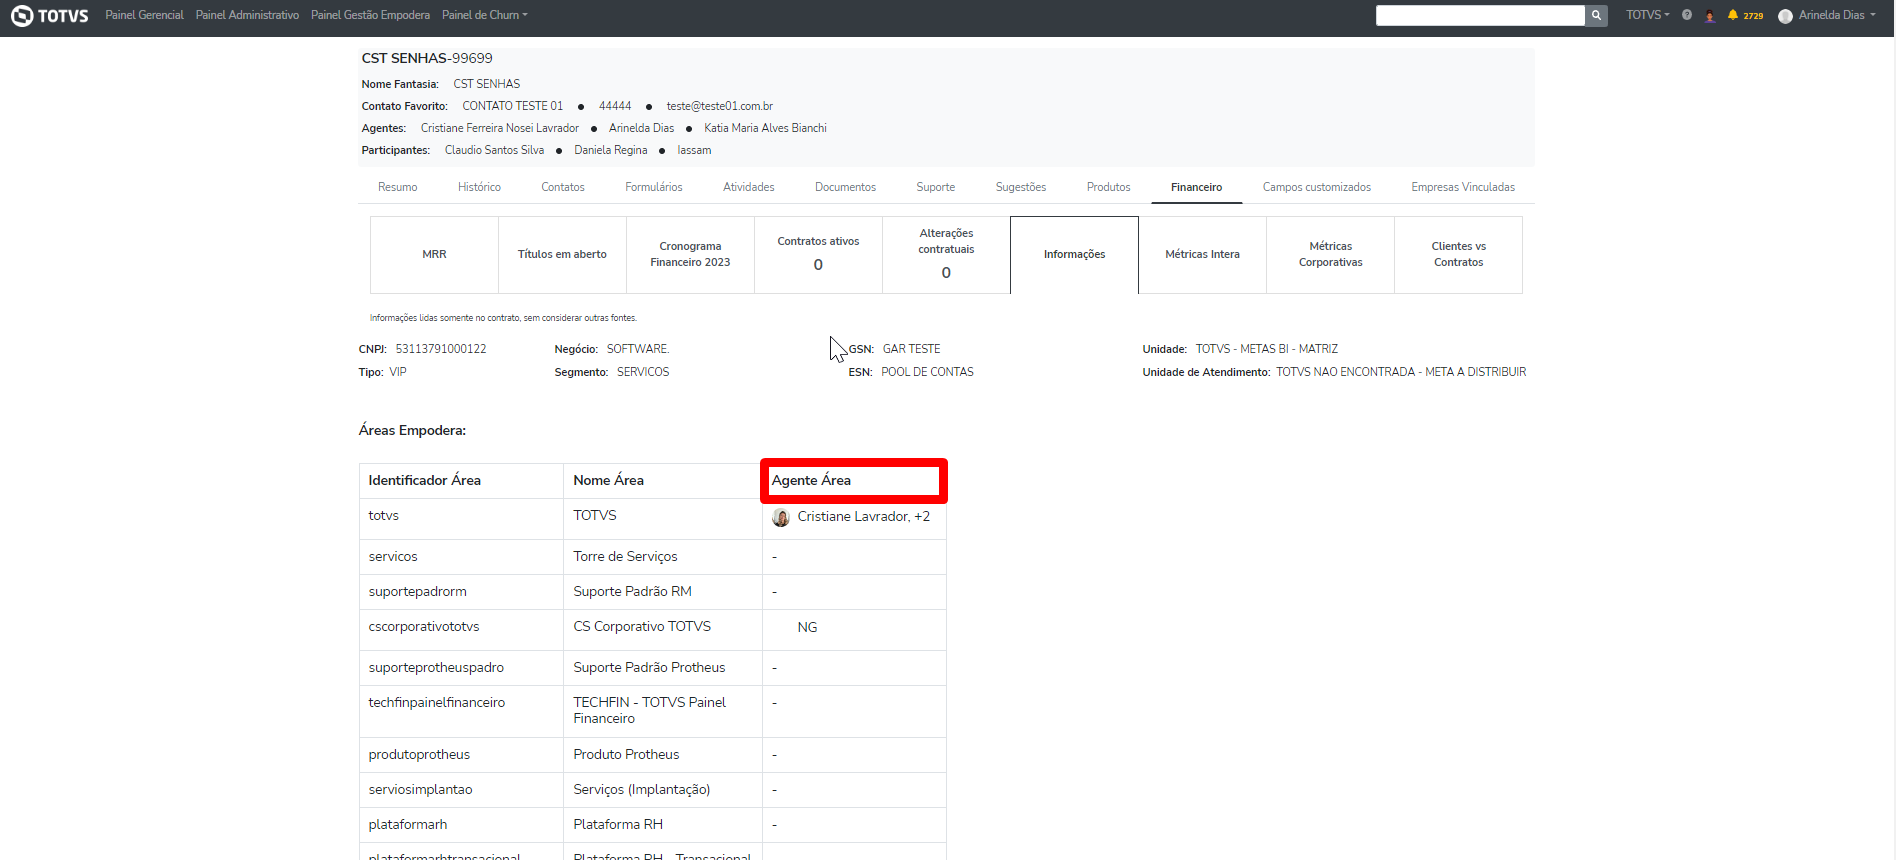The width and height of the screenshot is (1896, 860).
Task: Select the Informações sub-tab
Action: click(1074, 255)
